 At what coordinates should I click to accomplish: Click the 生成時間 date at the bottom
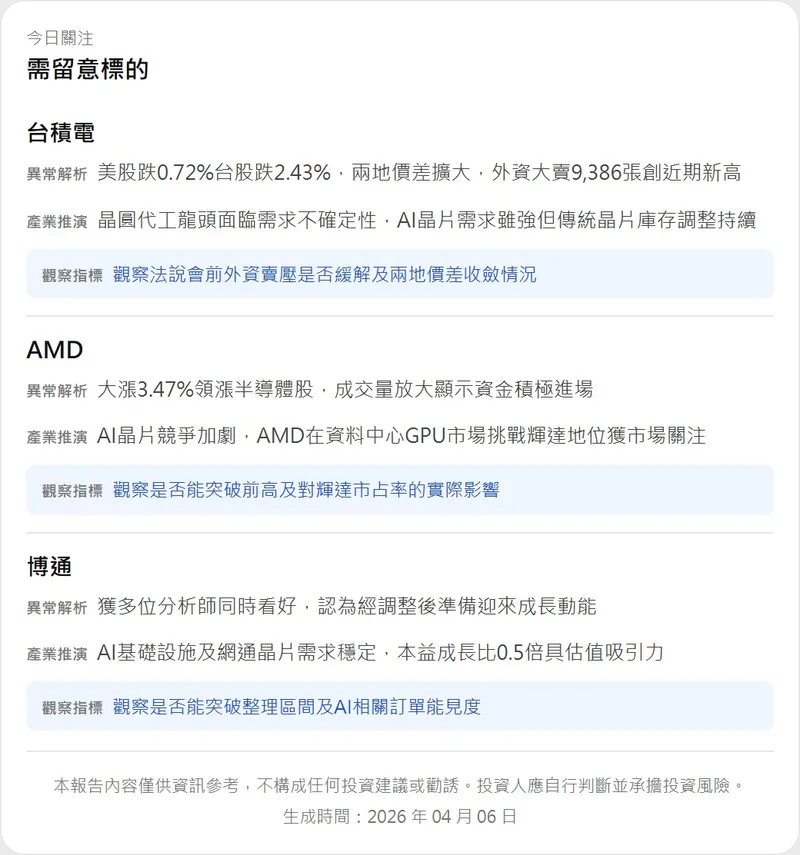399,816
